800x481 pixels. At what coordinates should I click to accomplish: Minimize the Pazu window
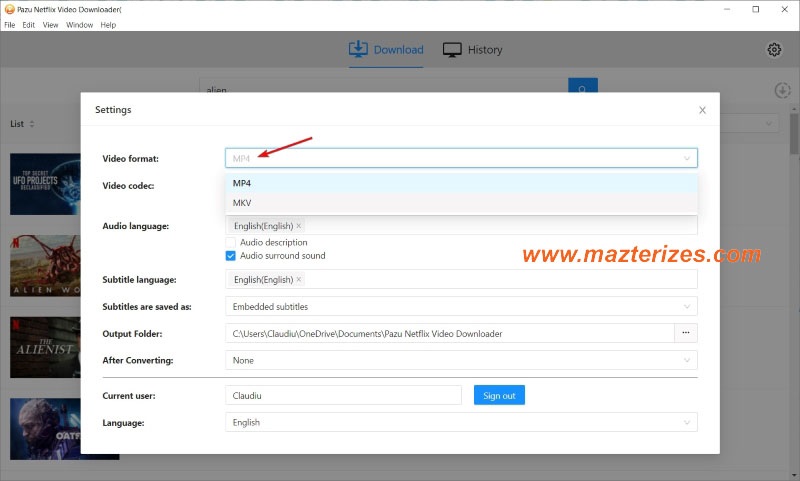point(727,9)
